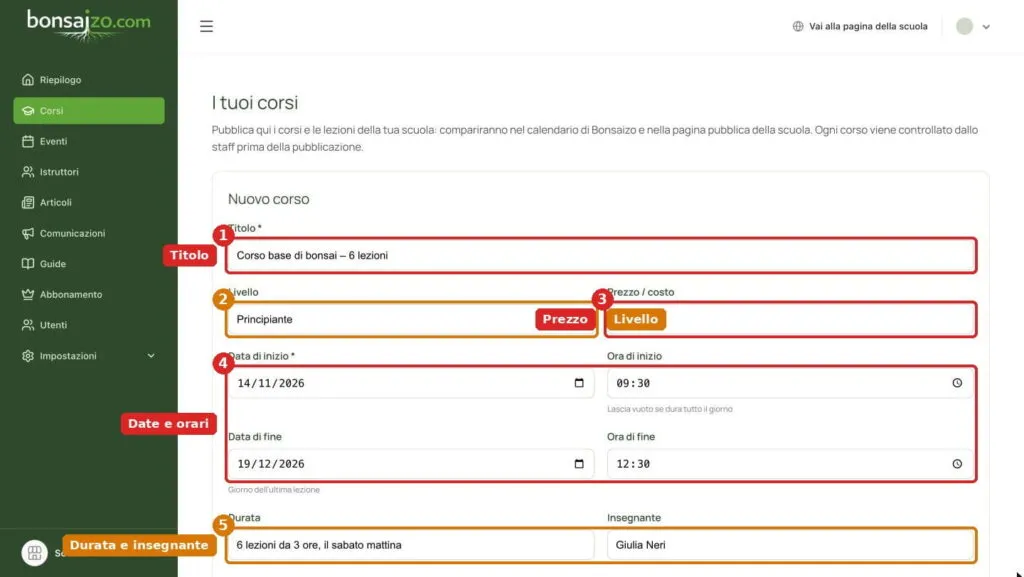Image resolution: width=1024 pixels, height=577 pixels.
Task: Click the Guide book icon
Action: [x=27, y=264]
